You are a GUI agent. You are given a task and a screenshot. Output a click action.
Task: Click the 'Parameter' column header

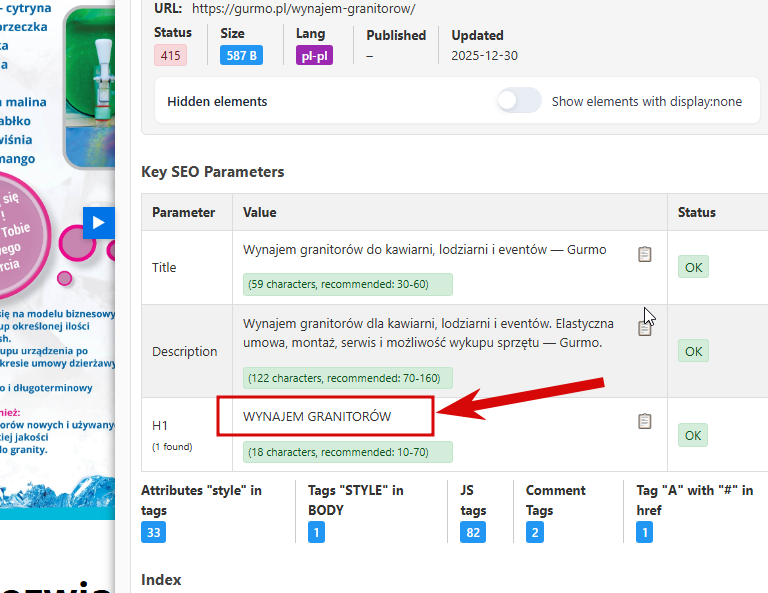183,212
